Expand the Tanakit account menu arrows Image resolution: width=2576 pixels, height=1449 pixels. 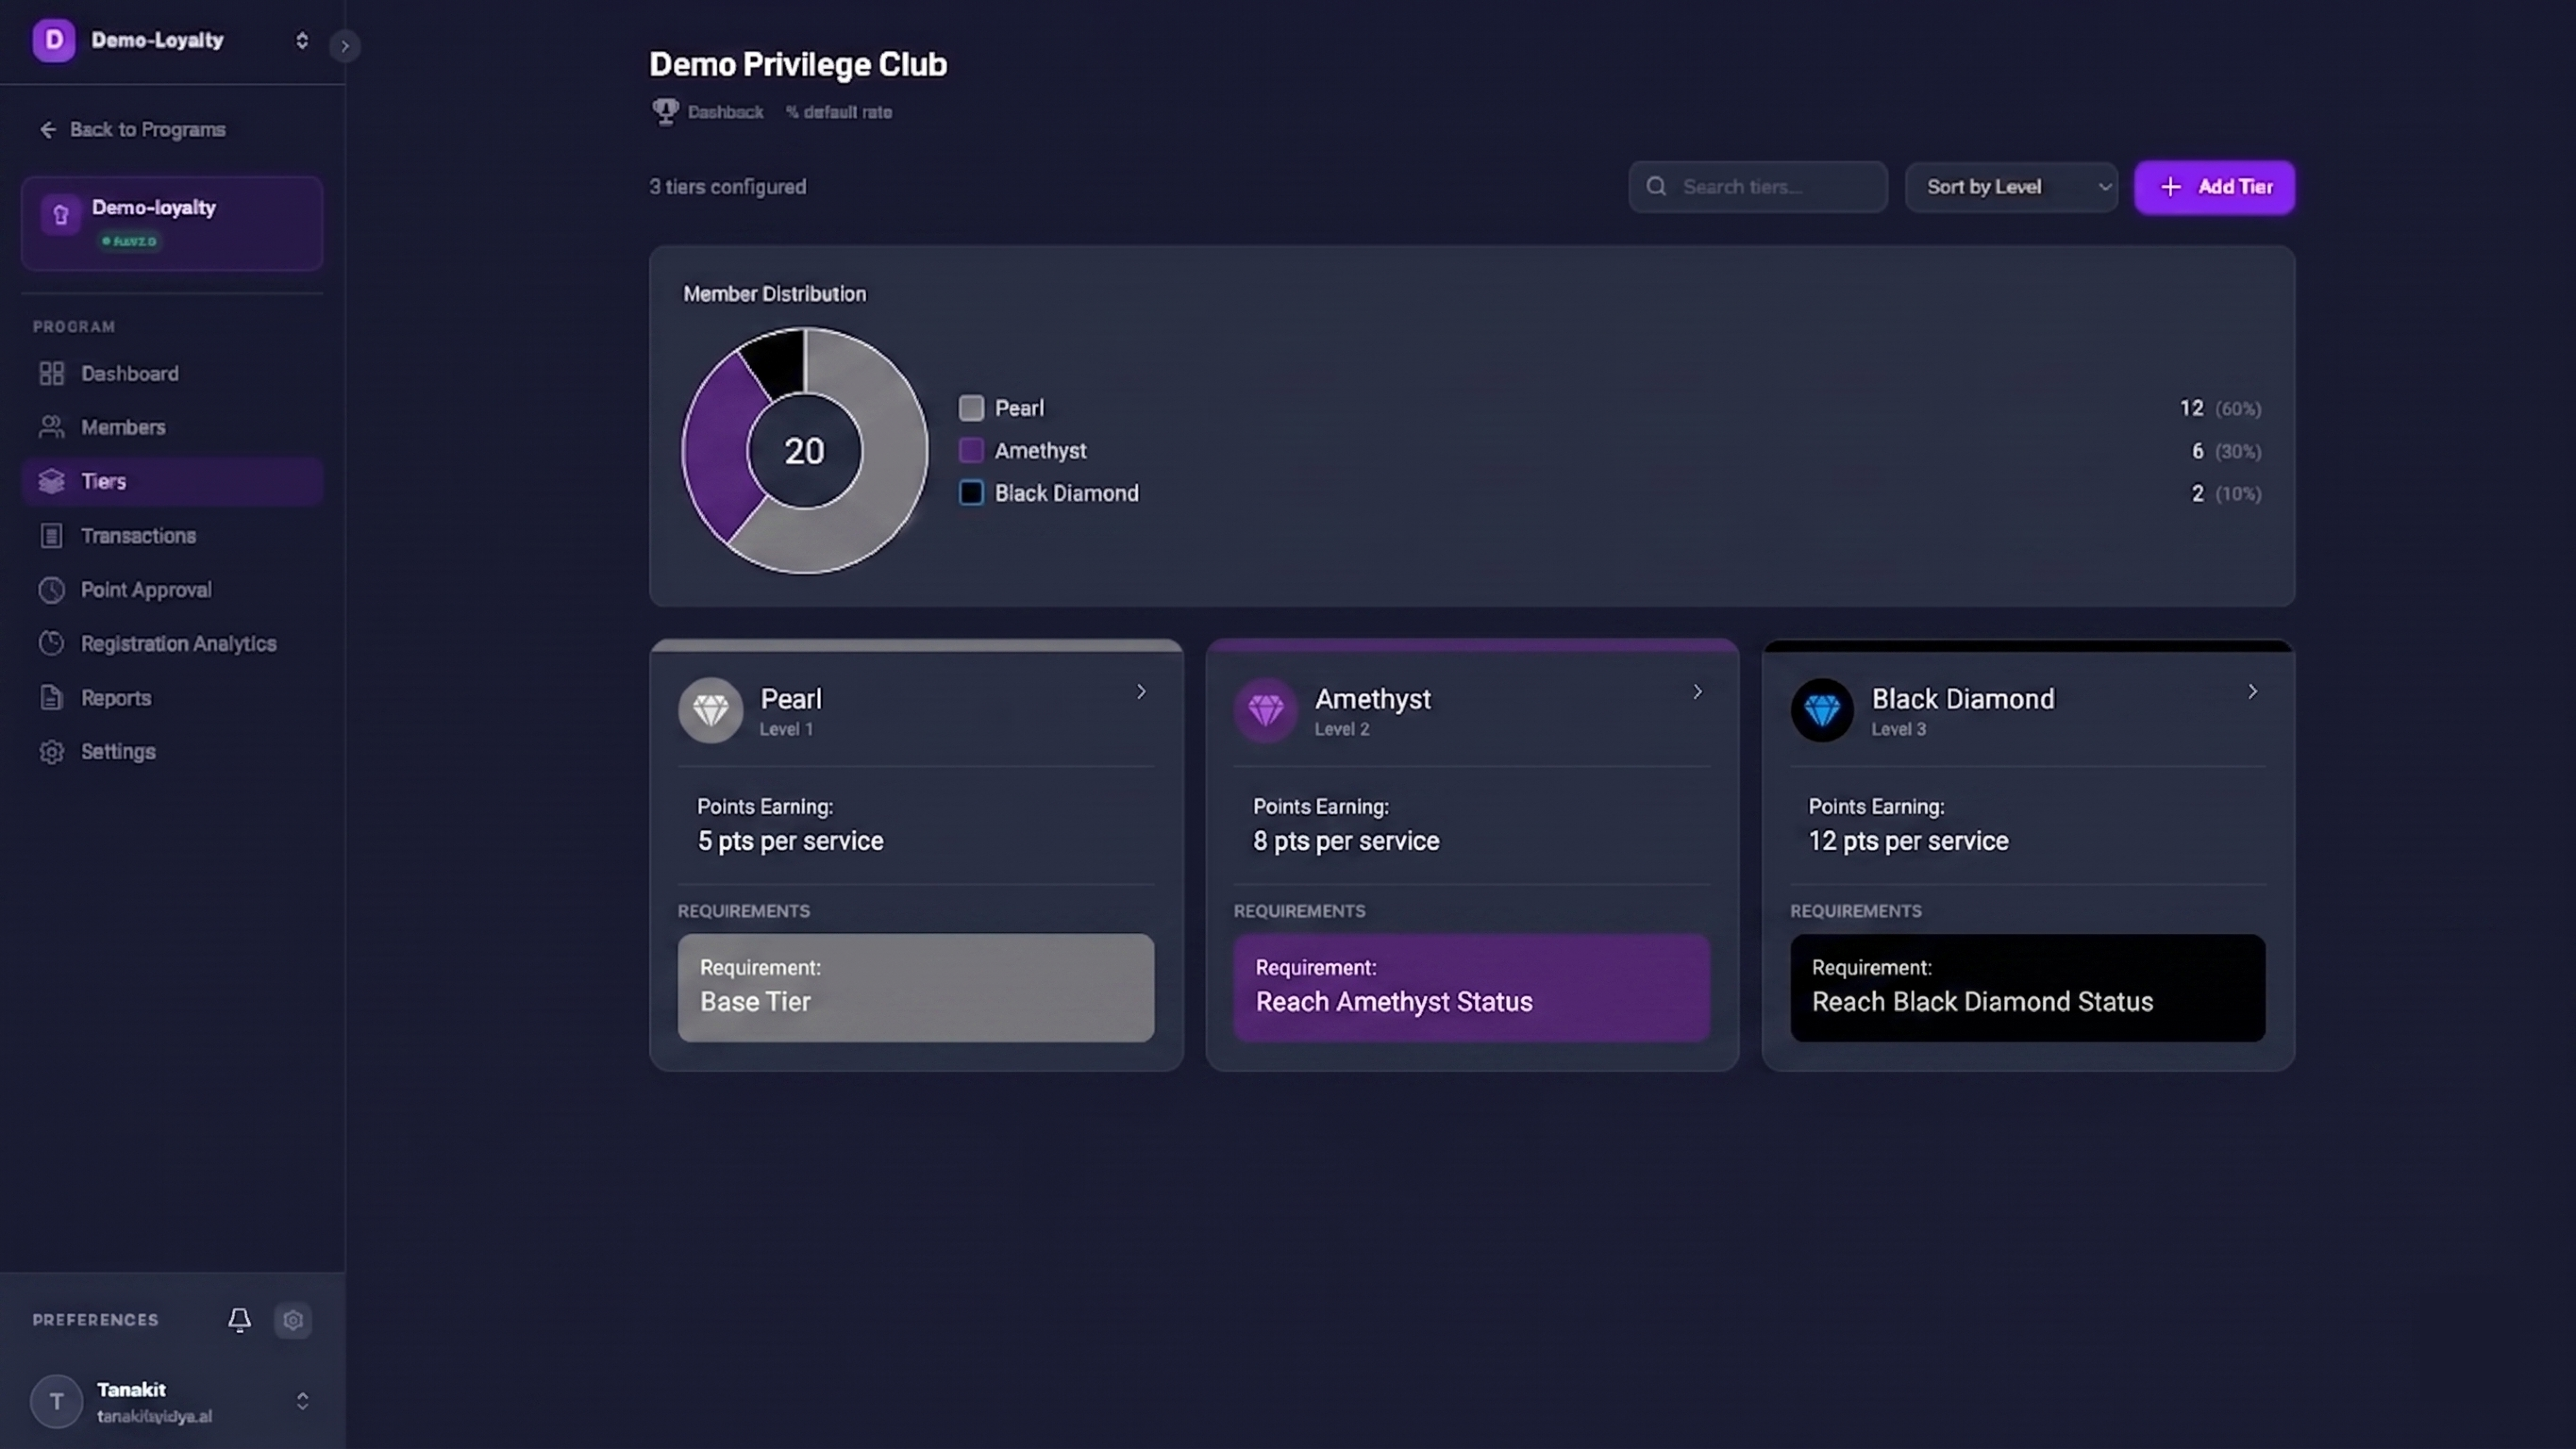click(302, 1402)
